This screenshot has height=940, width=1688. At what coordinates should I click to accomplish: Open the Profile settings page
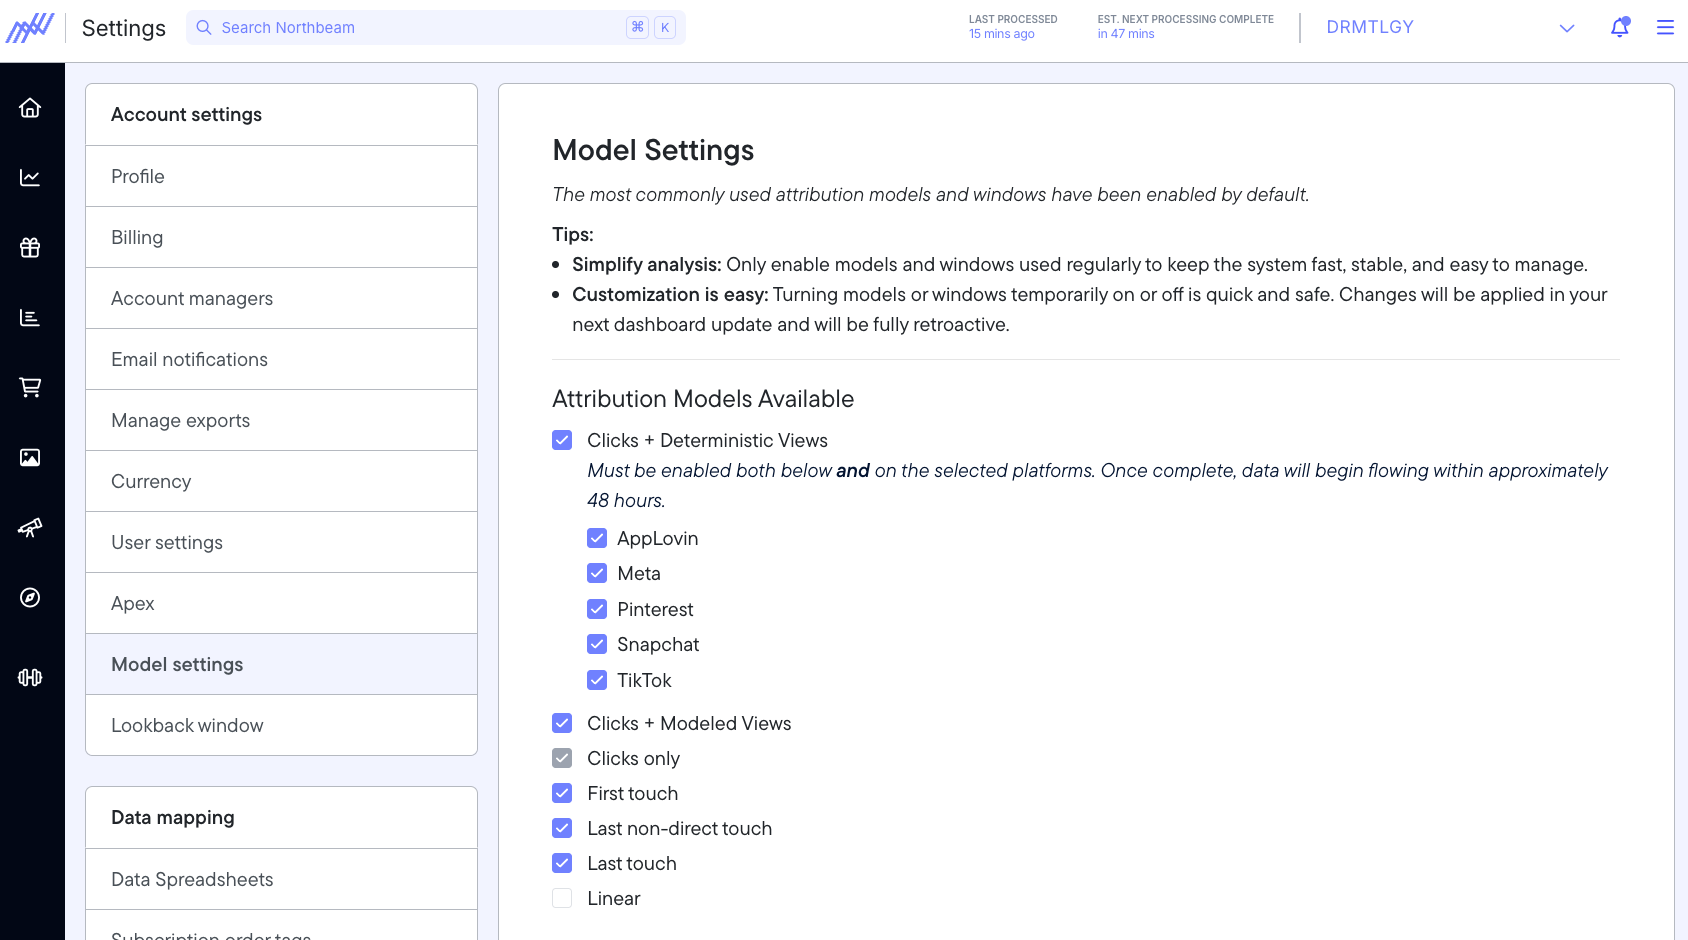[281, 176]
